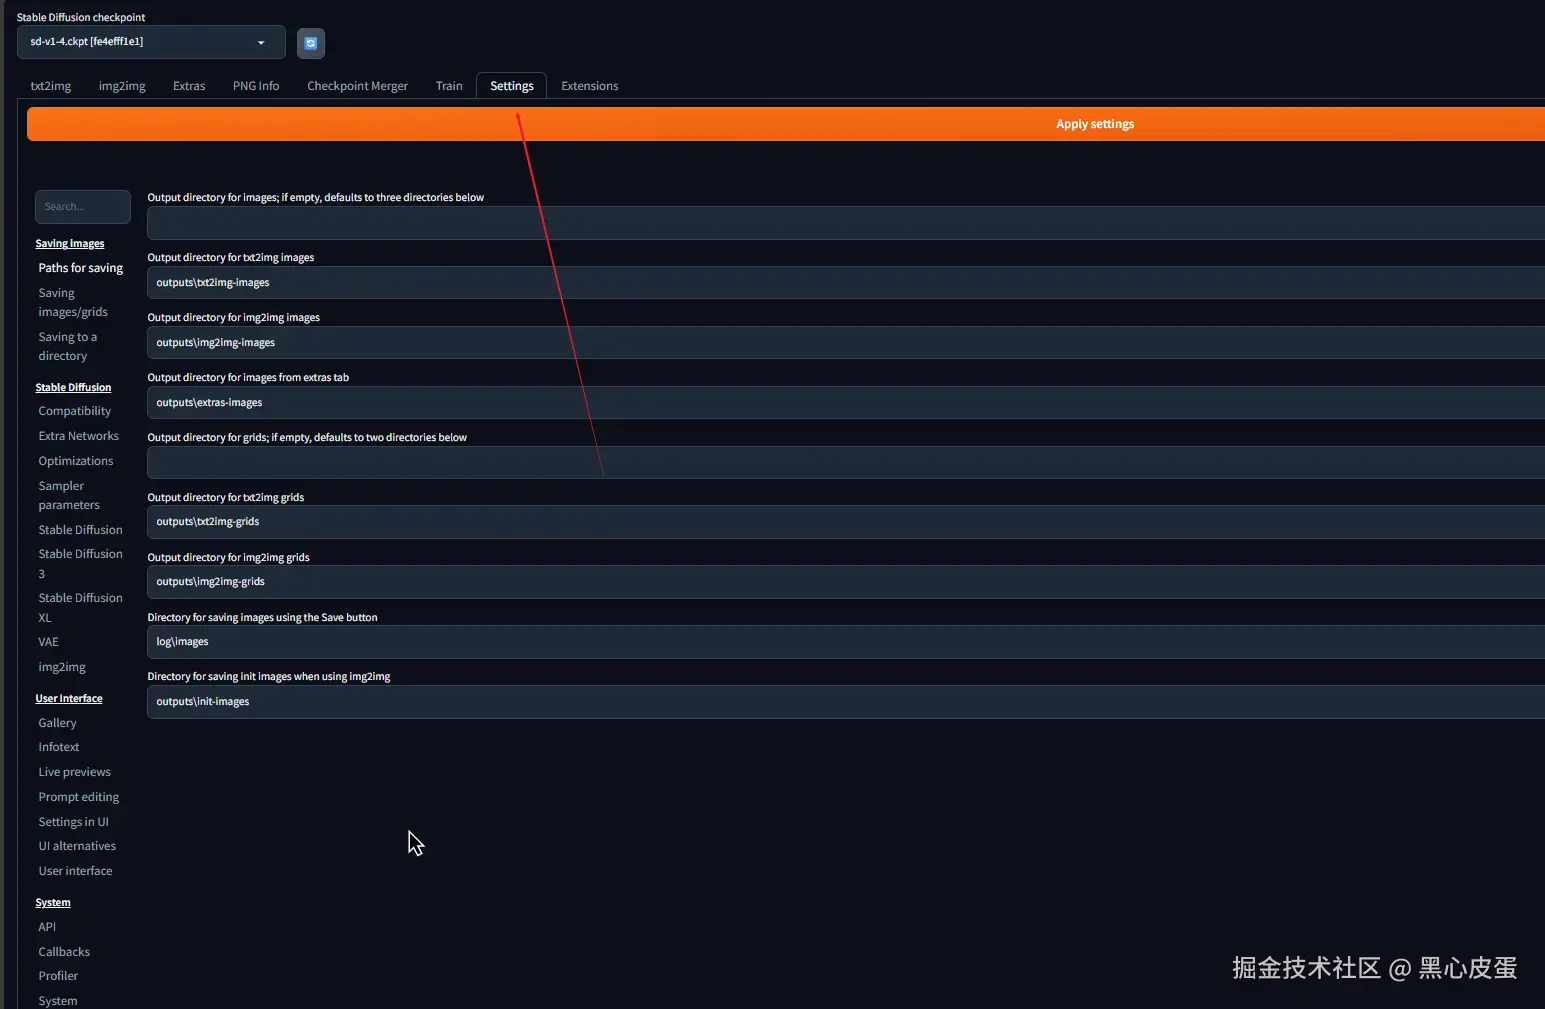Image resolution: width=1545 pixels, height=1009 pixels.
Task: Select Paths for saving settings page
Action: pyautogui.click(x=81, y=268)
